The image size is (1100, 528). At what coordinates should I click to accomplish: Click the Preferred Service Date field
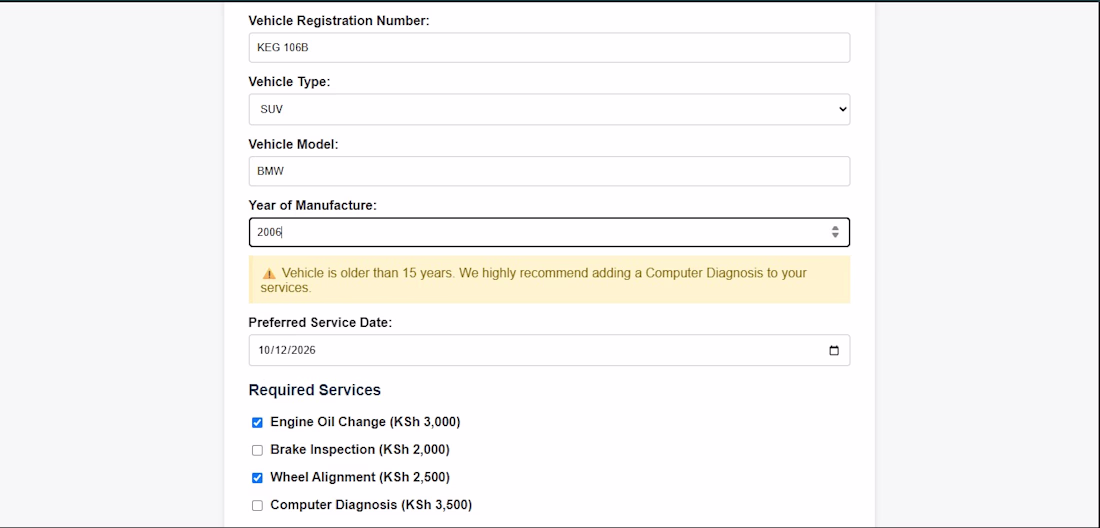coord(549,350)
